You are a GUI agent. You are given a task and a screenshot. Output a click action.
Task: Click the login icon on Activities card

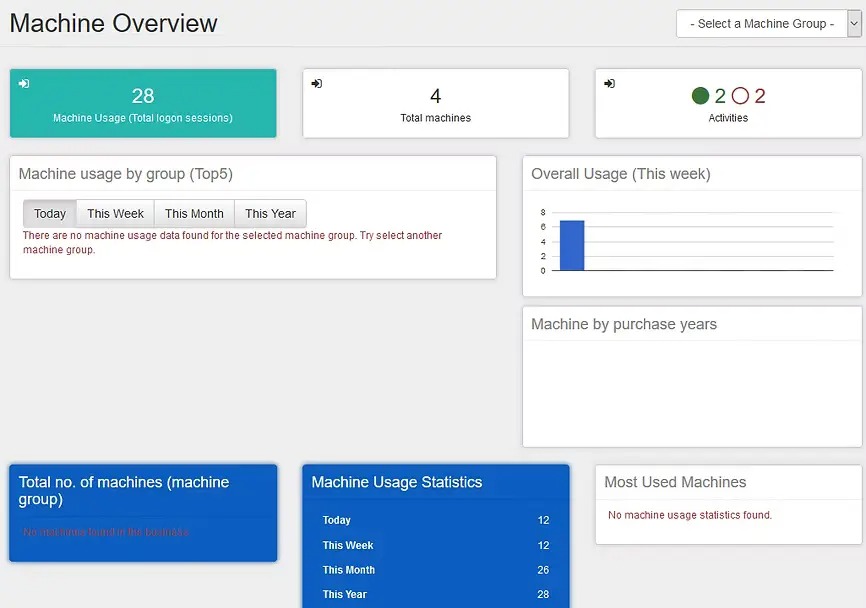click(609, 84)
